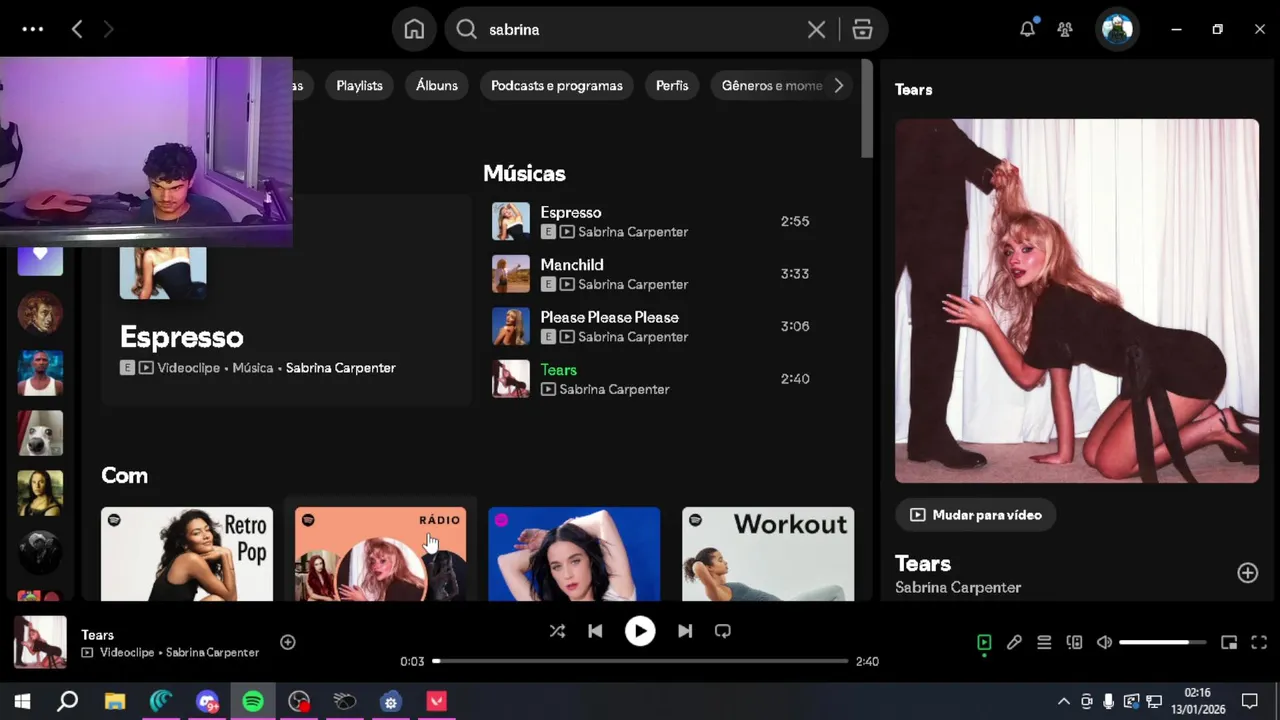
Task: Select the Gêneros e momentos filter
Action: pyautogui.click(x=772, y=85)
